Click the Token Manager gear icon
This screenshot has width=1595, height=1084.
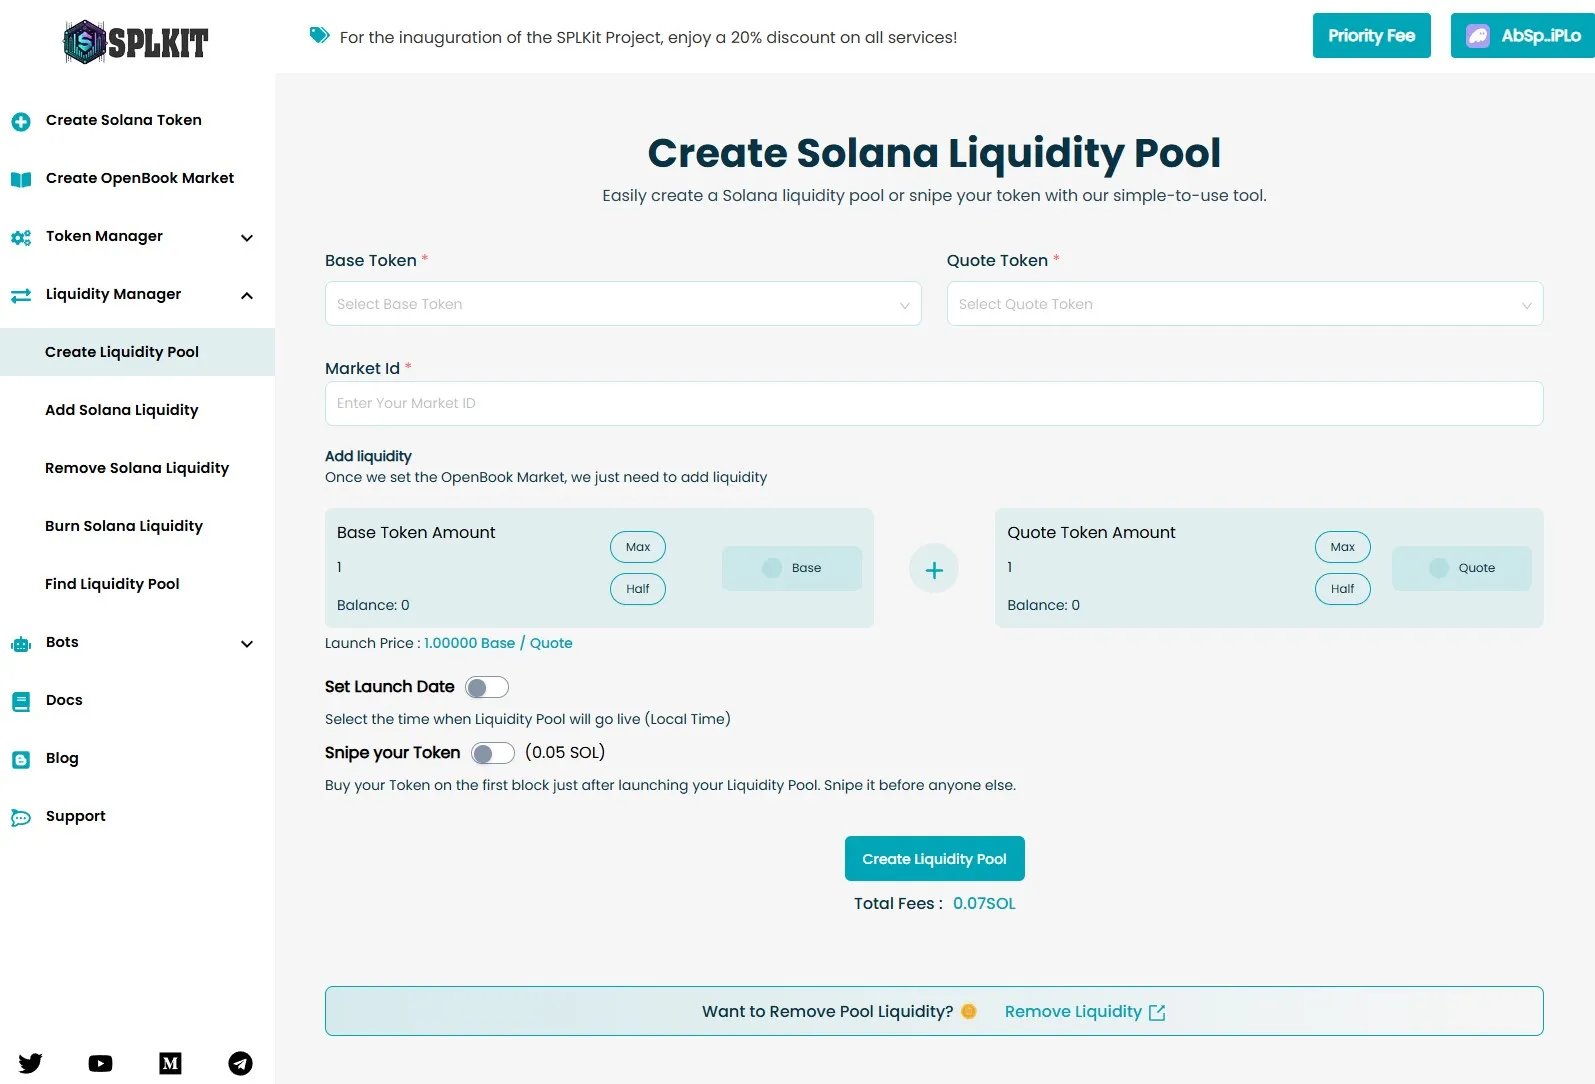click(x=21, y=238)
